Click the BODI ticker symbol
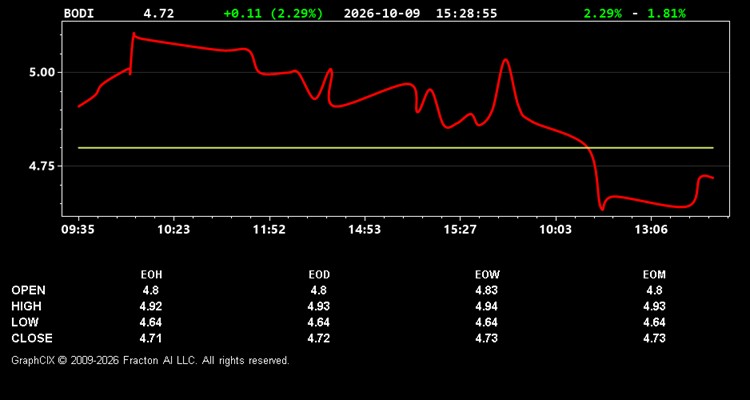Image resolution: width=750 pixels, height=400 pixels. pyautogui.click(x=79, y=13)
